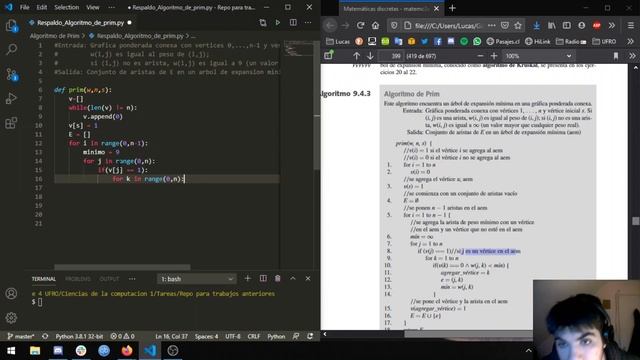
Task: Select the Respaldo_Algoritmo_de_prim.py editor tab
Action: click(80, 23)
